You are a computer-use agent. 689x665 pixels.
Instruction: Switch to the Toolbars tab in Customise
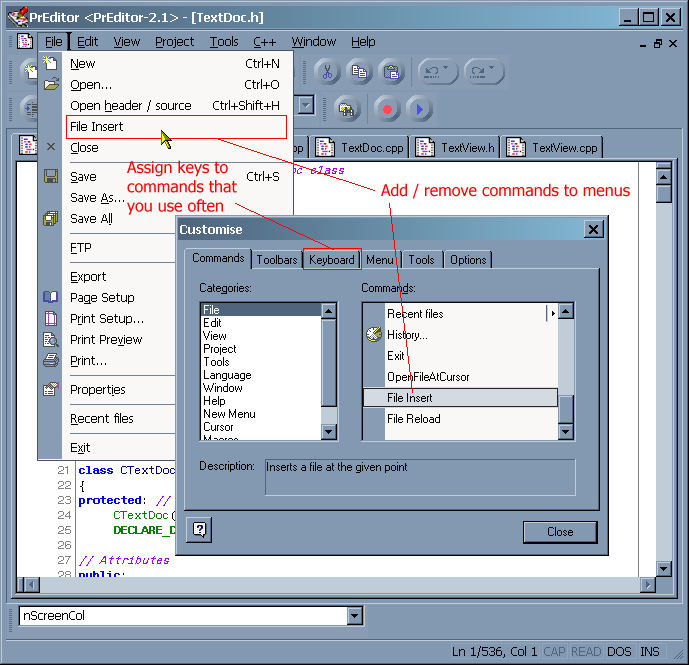pos(277,260)
